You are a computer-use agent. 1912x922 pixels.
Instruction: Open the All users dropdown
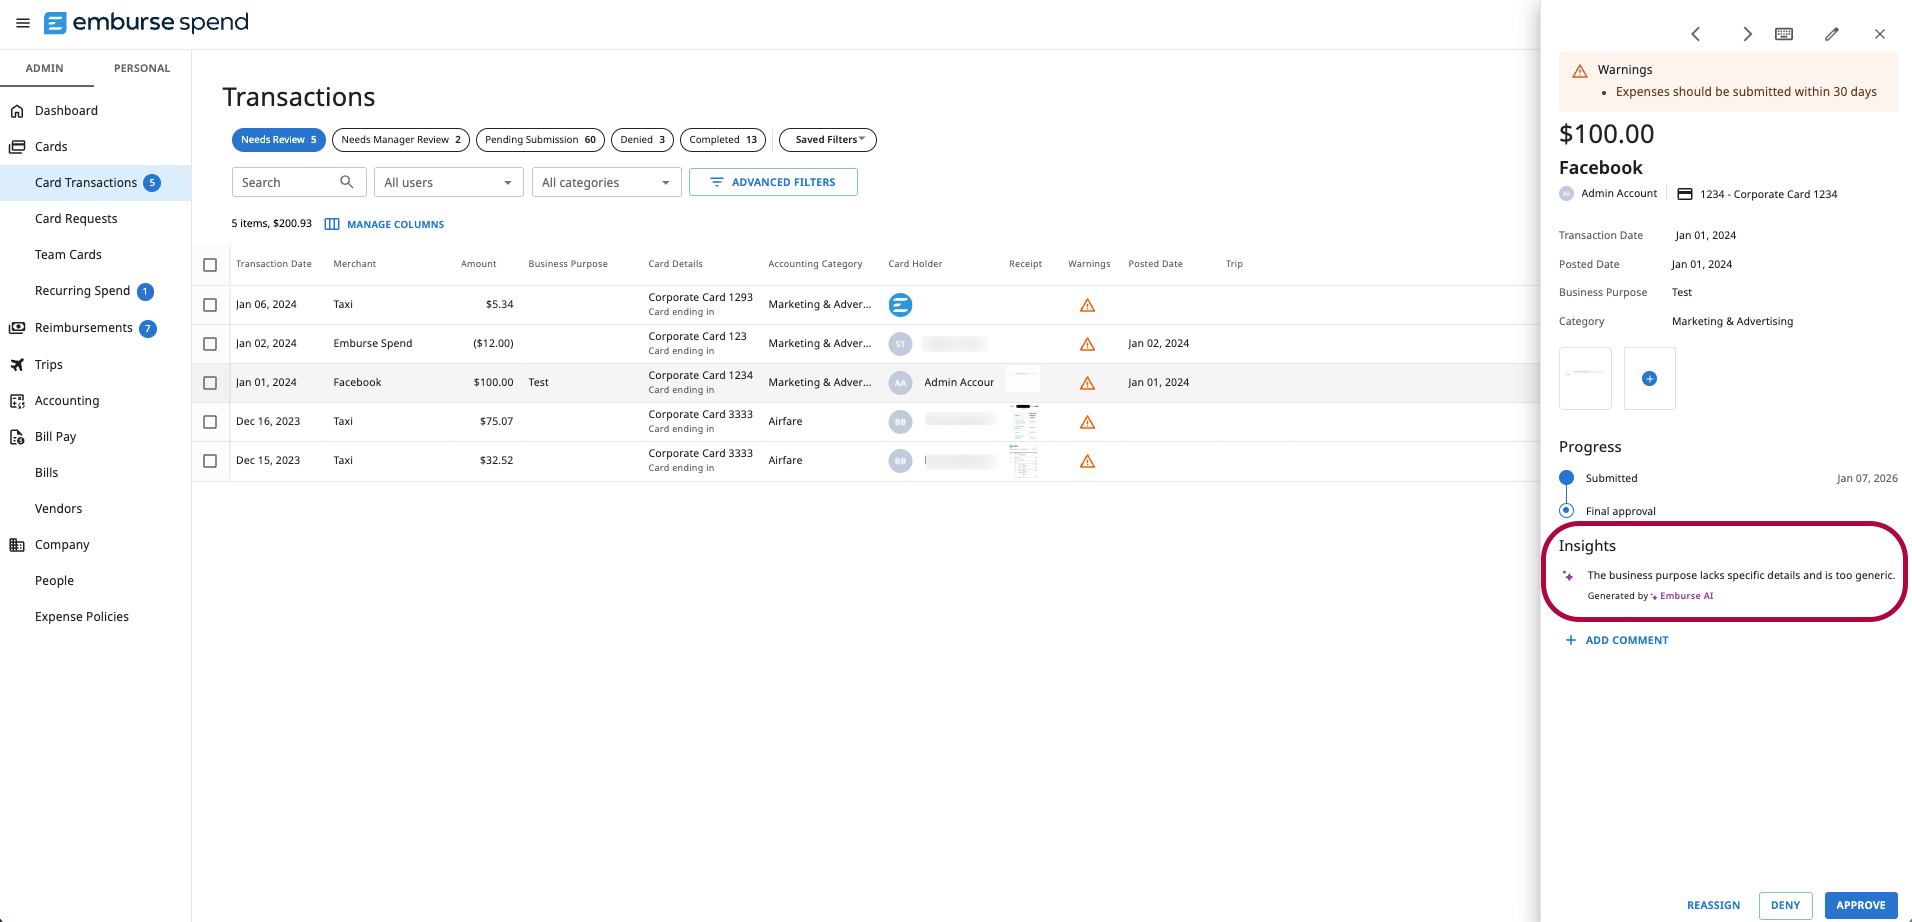pos(448,182)
